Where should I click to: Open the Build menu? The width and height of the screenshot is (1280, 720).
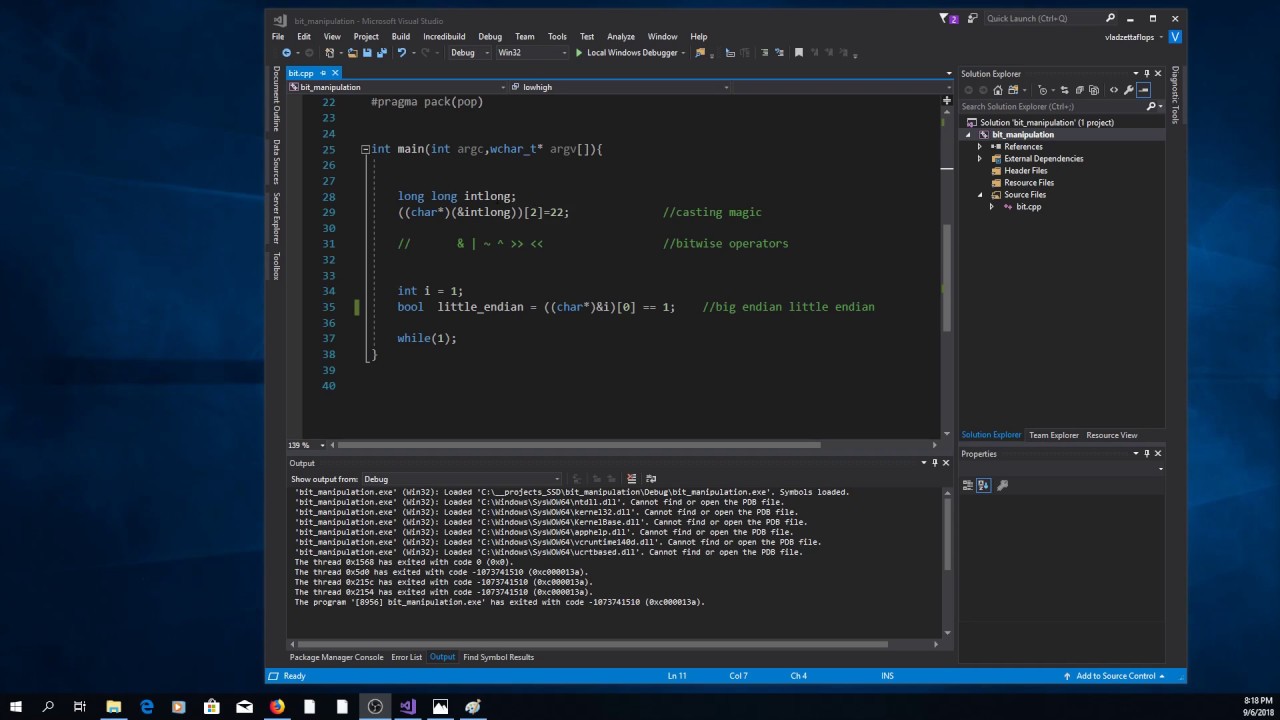[x=400, y=36]
